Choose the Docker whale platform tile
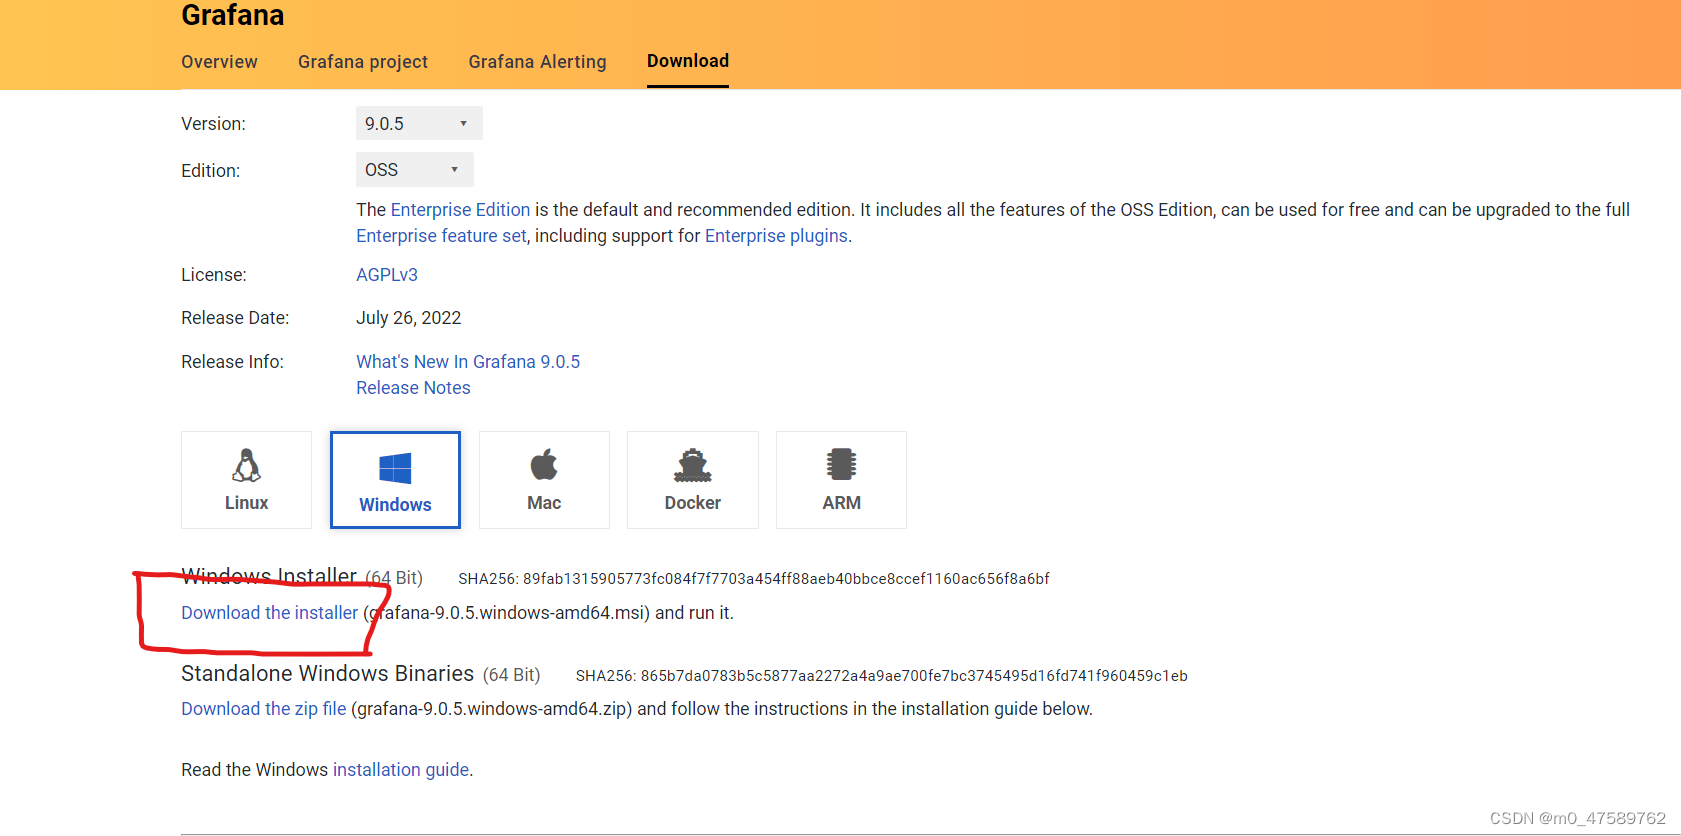 pyautogui.click(x=693, y=480)
